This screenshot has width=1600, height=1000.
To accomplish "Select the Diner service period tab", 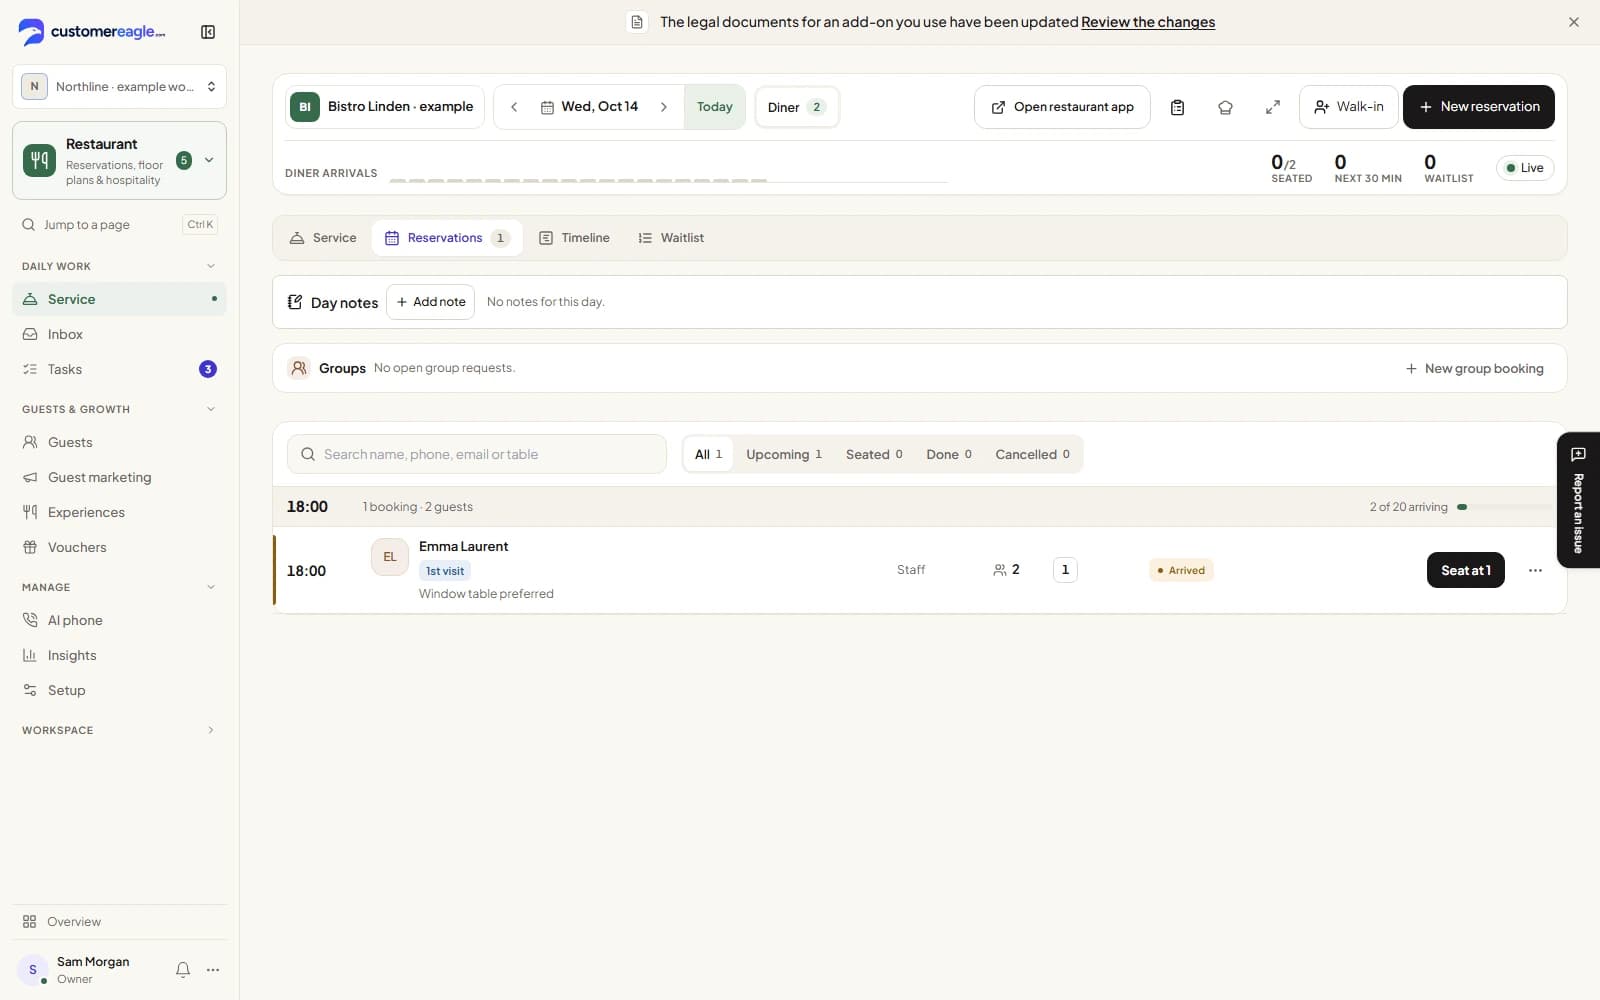I will click(x=797, y=107).
